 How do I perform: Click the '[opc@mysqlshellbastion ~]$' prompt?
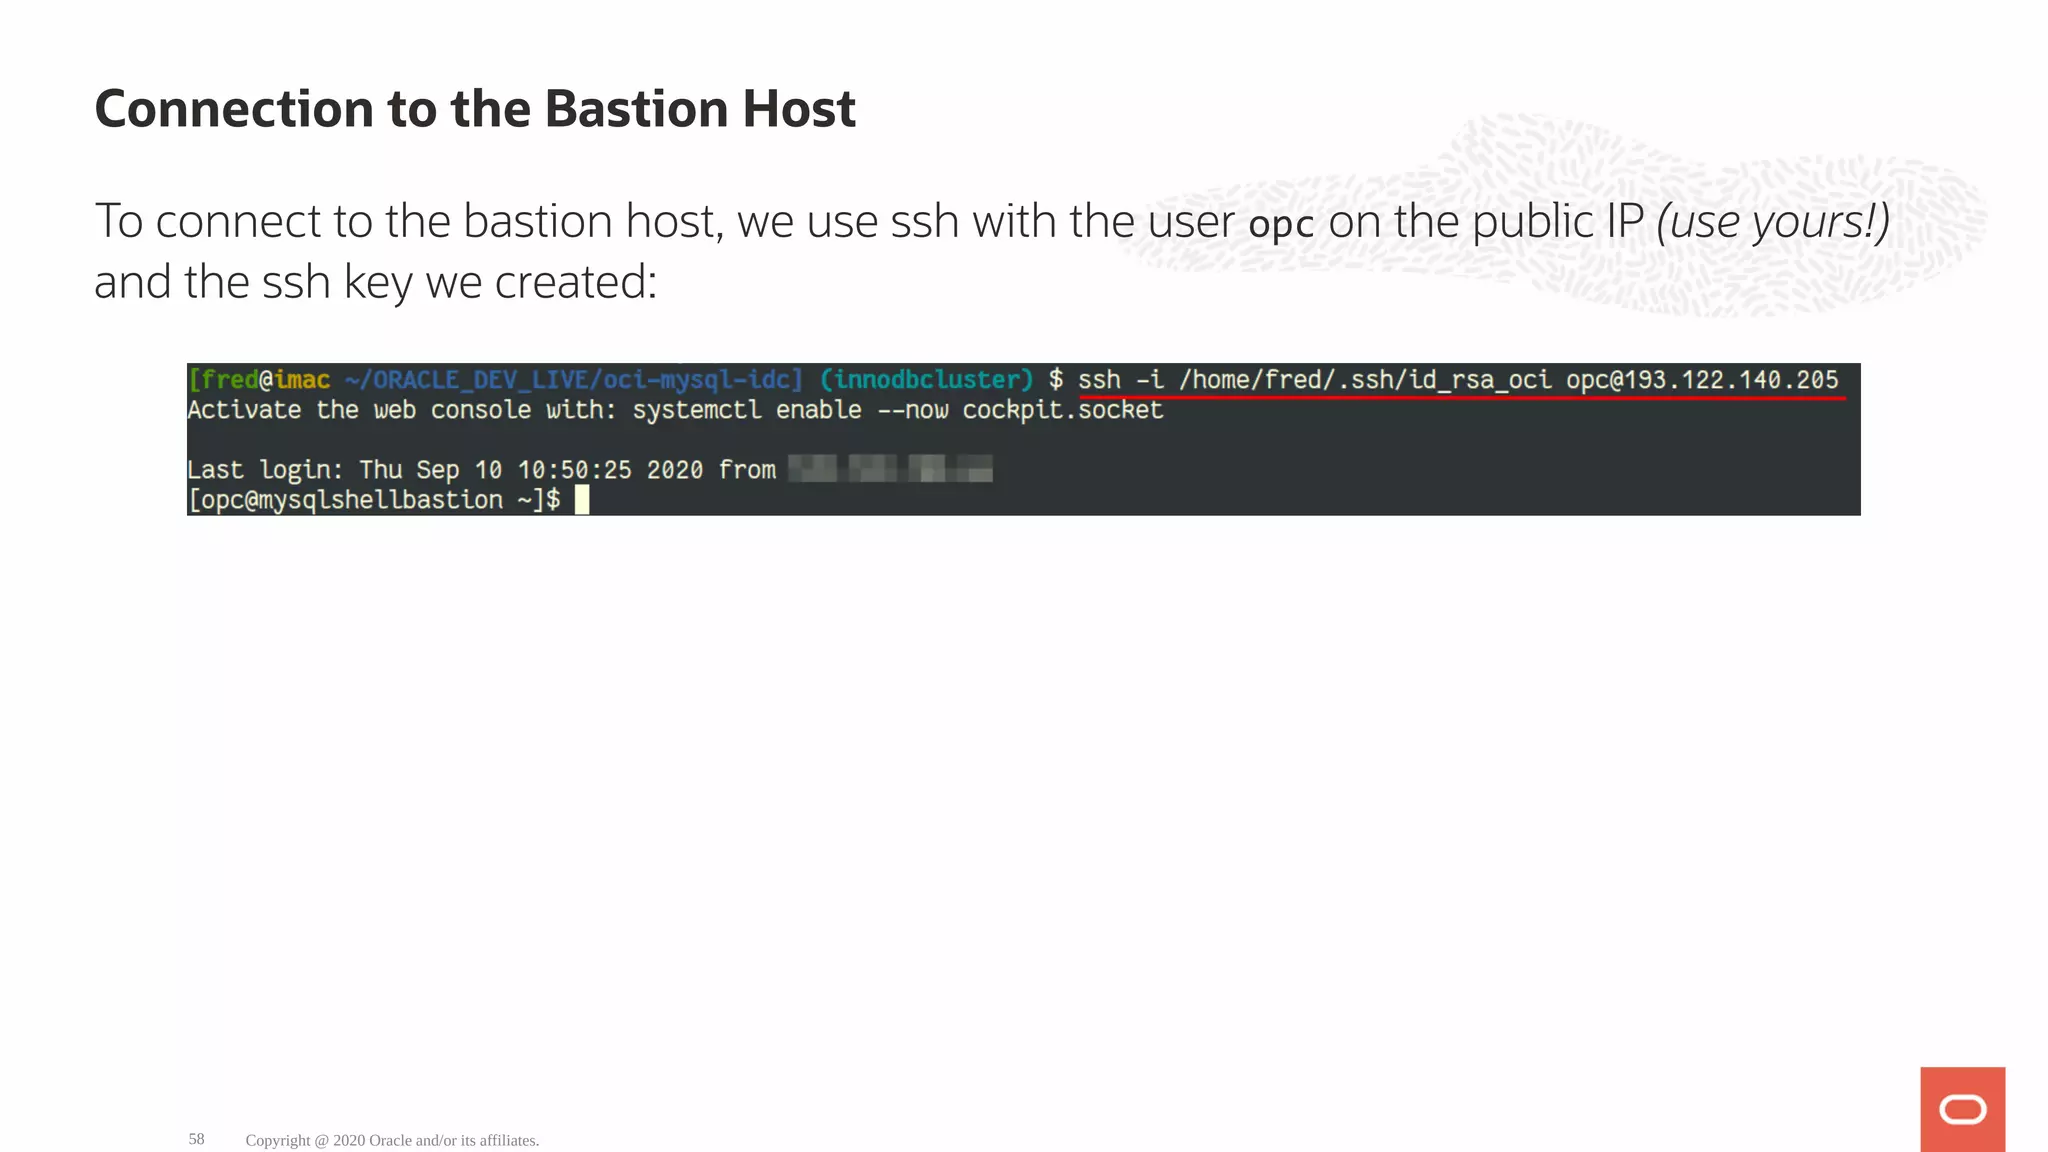click(x=374, y=500)
